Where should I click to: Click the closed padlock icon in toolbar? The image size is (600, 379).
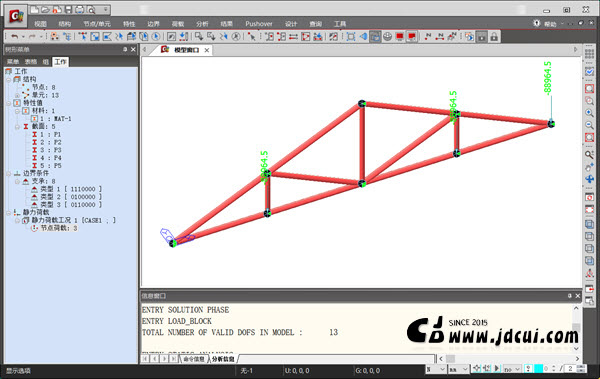[494, 37]
